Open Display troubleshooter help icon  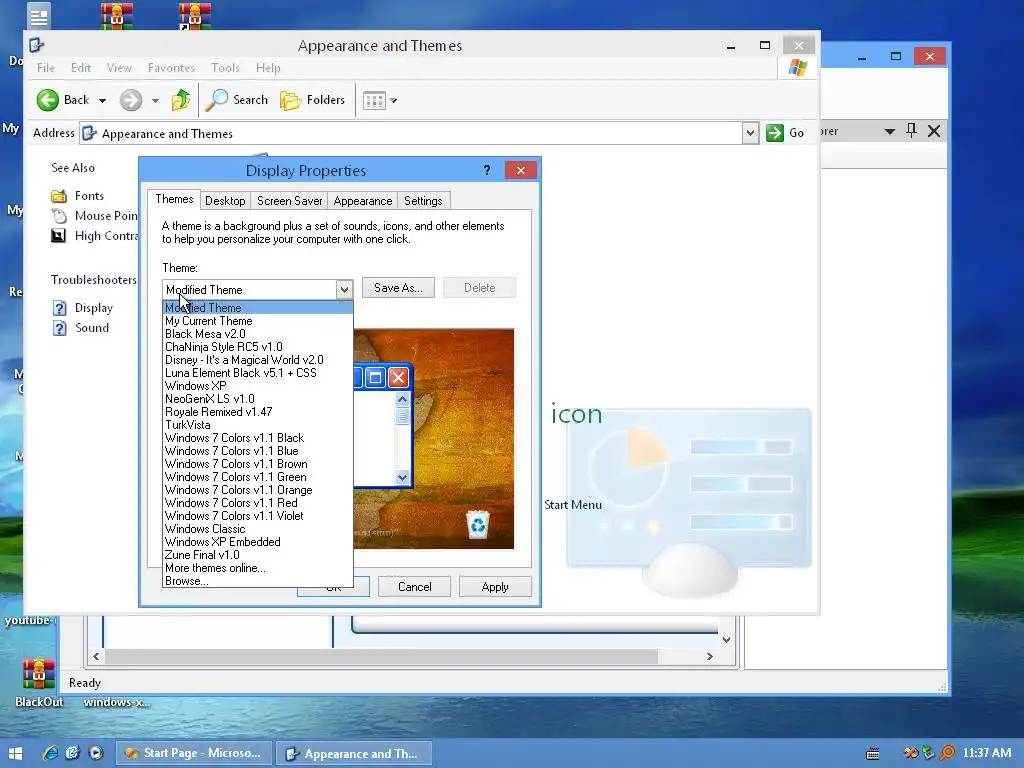point(59,308)
